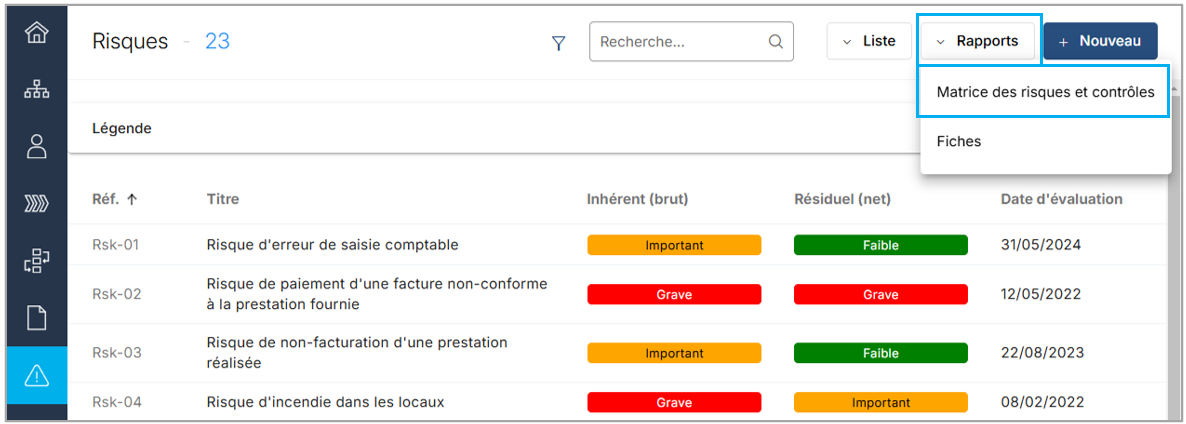
Task: Open risk Rsk-01 reference link
Action: coord(116,245)
